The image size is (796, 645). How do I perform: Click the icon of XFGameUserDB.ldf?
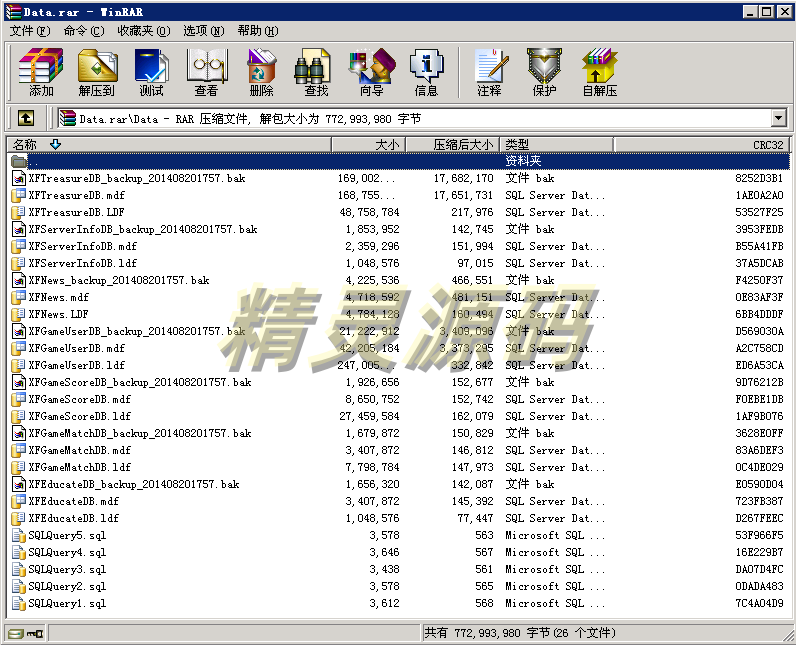tap(19, 365)
